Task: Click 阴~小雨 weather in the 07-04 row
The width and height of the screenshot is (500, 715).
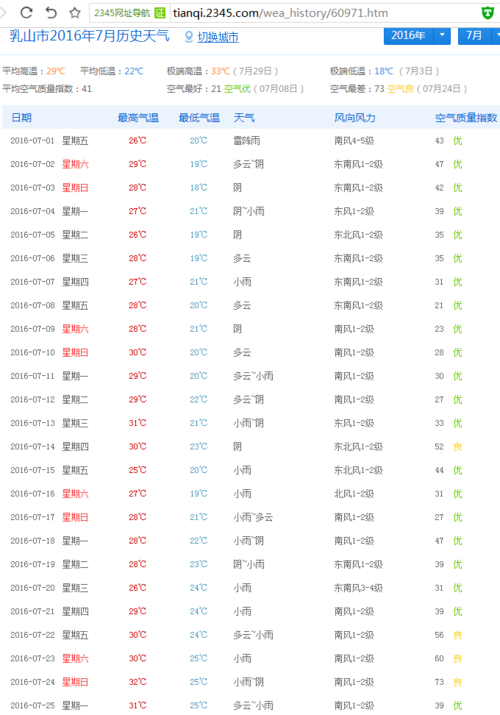Action: [x=249, y=212]
